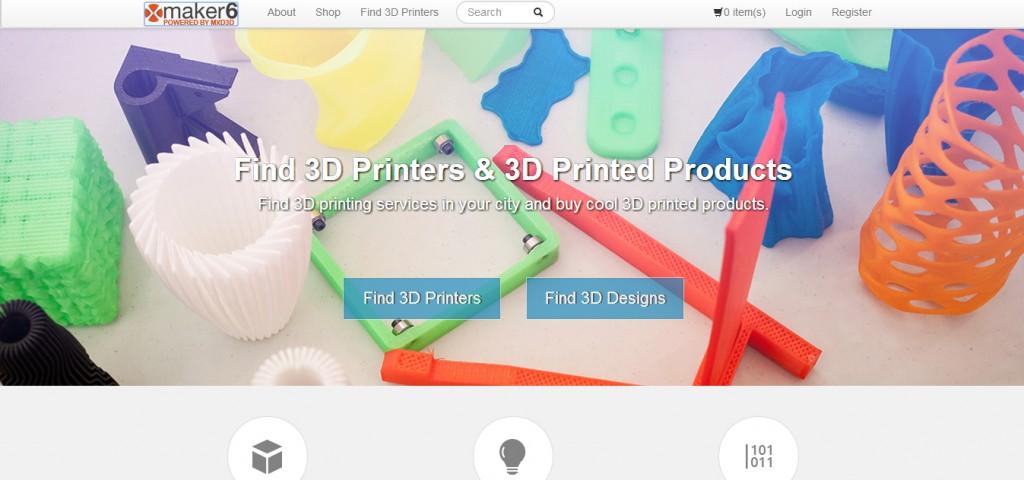The height and width of the screenshot is (480, 1024).
Task: Click the blue Find 3D Designs button
Action: click(605, 298)
